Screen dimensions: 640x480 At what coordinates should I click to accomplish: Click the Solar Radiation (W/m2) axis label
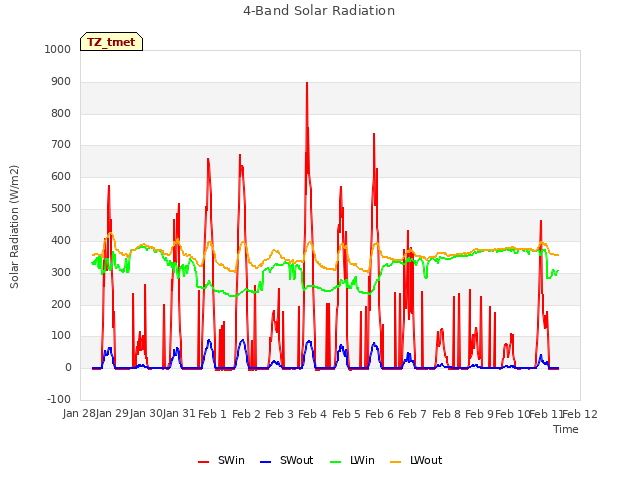tap(14, 227)
